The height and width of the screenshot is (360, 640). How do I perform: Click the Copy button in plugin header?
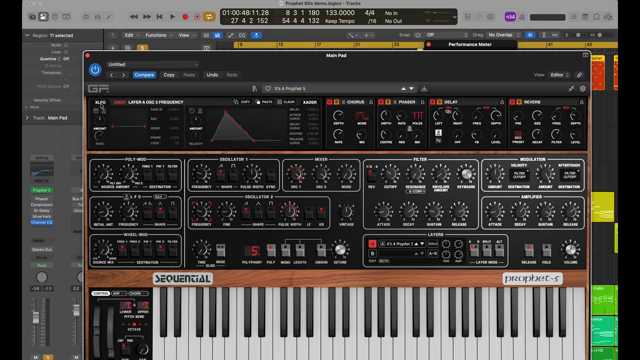(x=169, y=75)
